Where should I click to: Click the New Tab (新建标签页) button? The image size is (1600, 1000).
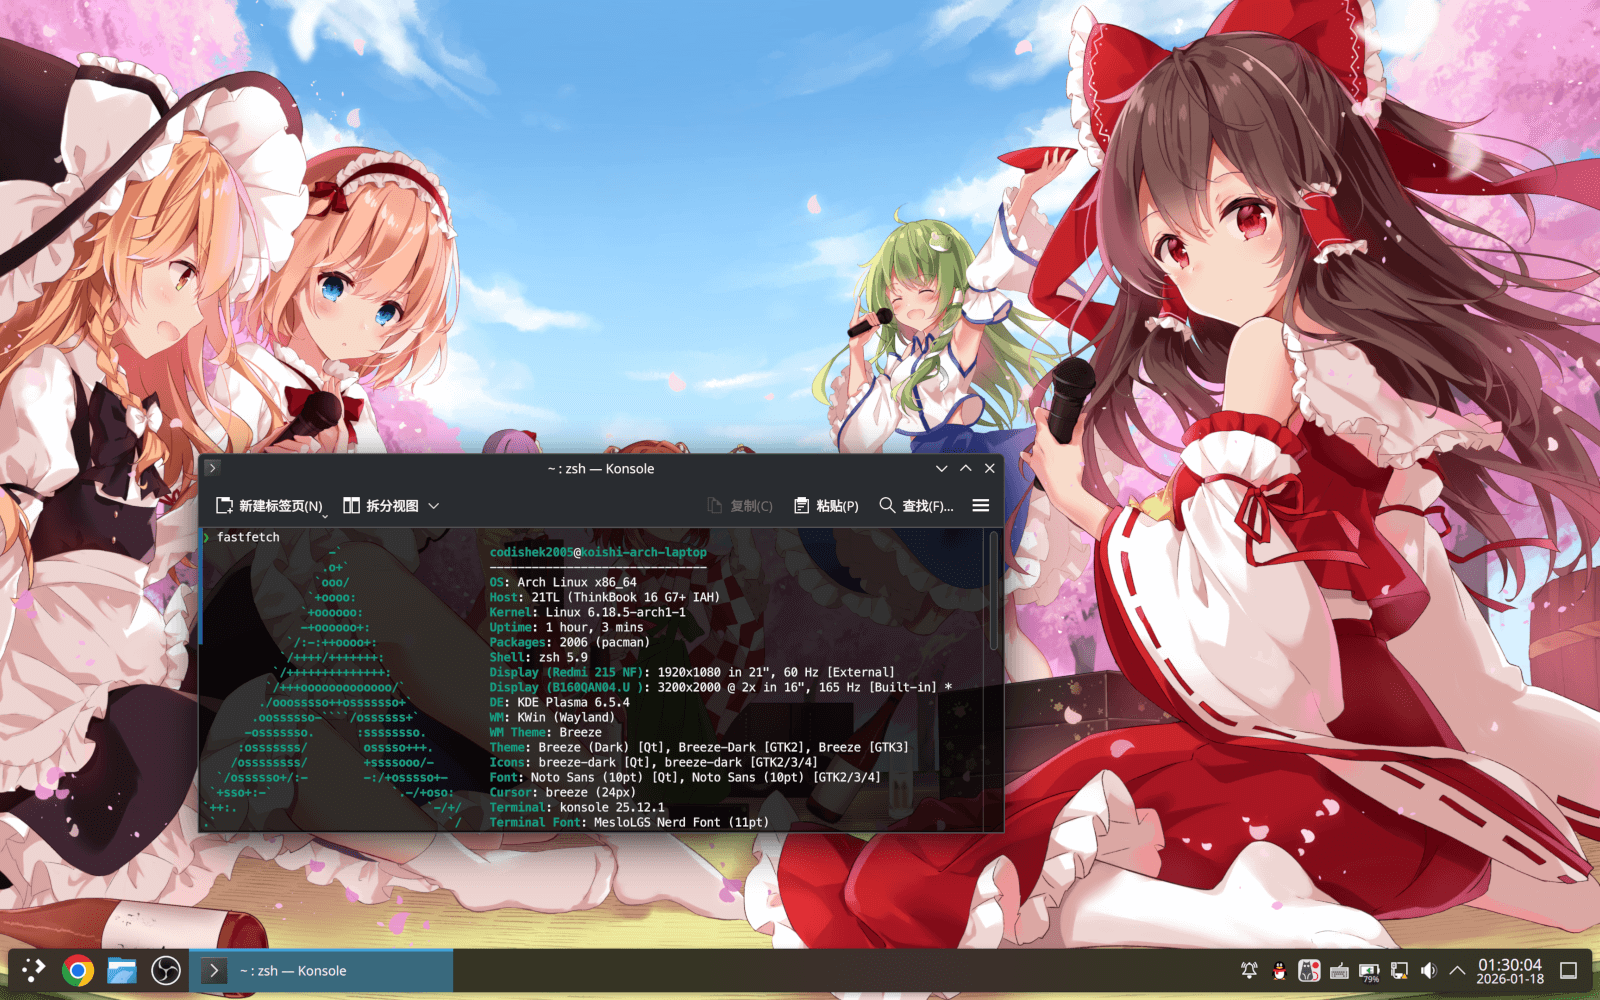(x=270, y=506)
